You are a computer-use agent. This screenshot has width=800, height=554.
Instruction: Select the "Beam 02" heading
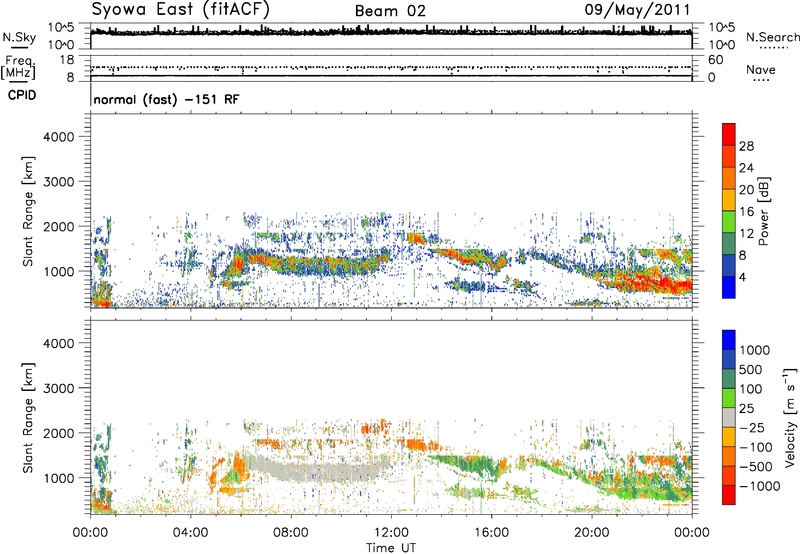(x=390, y=11)
